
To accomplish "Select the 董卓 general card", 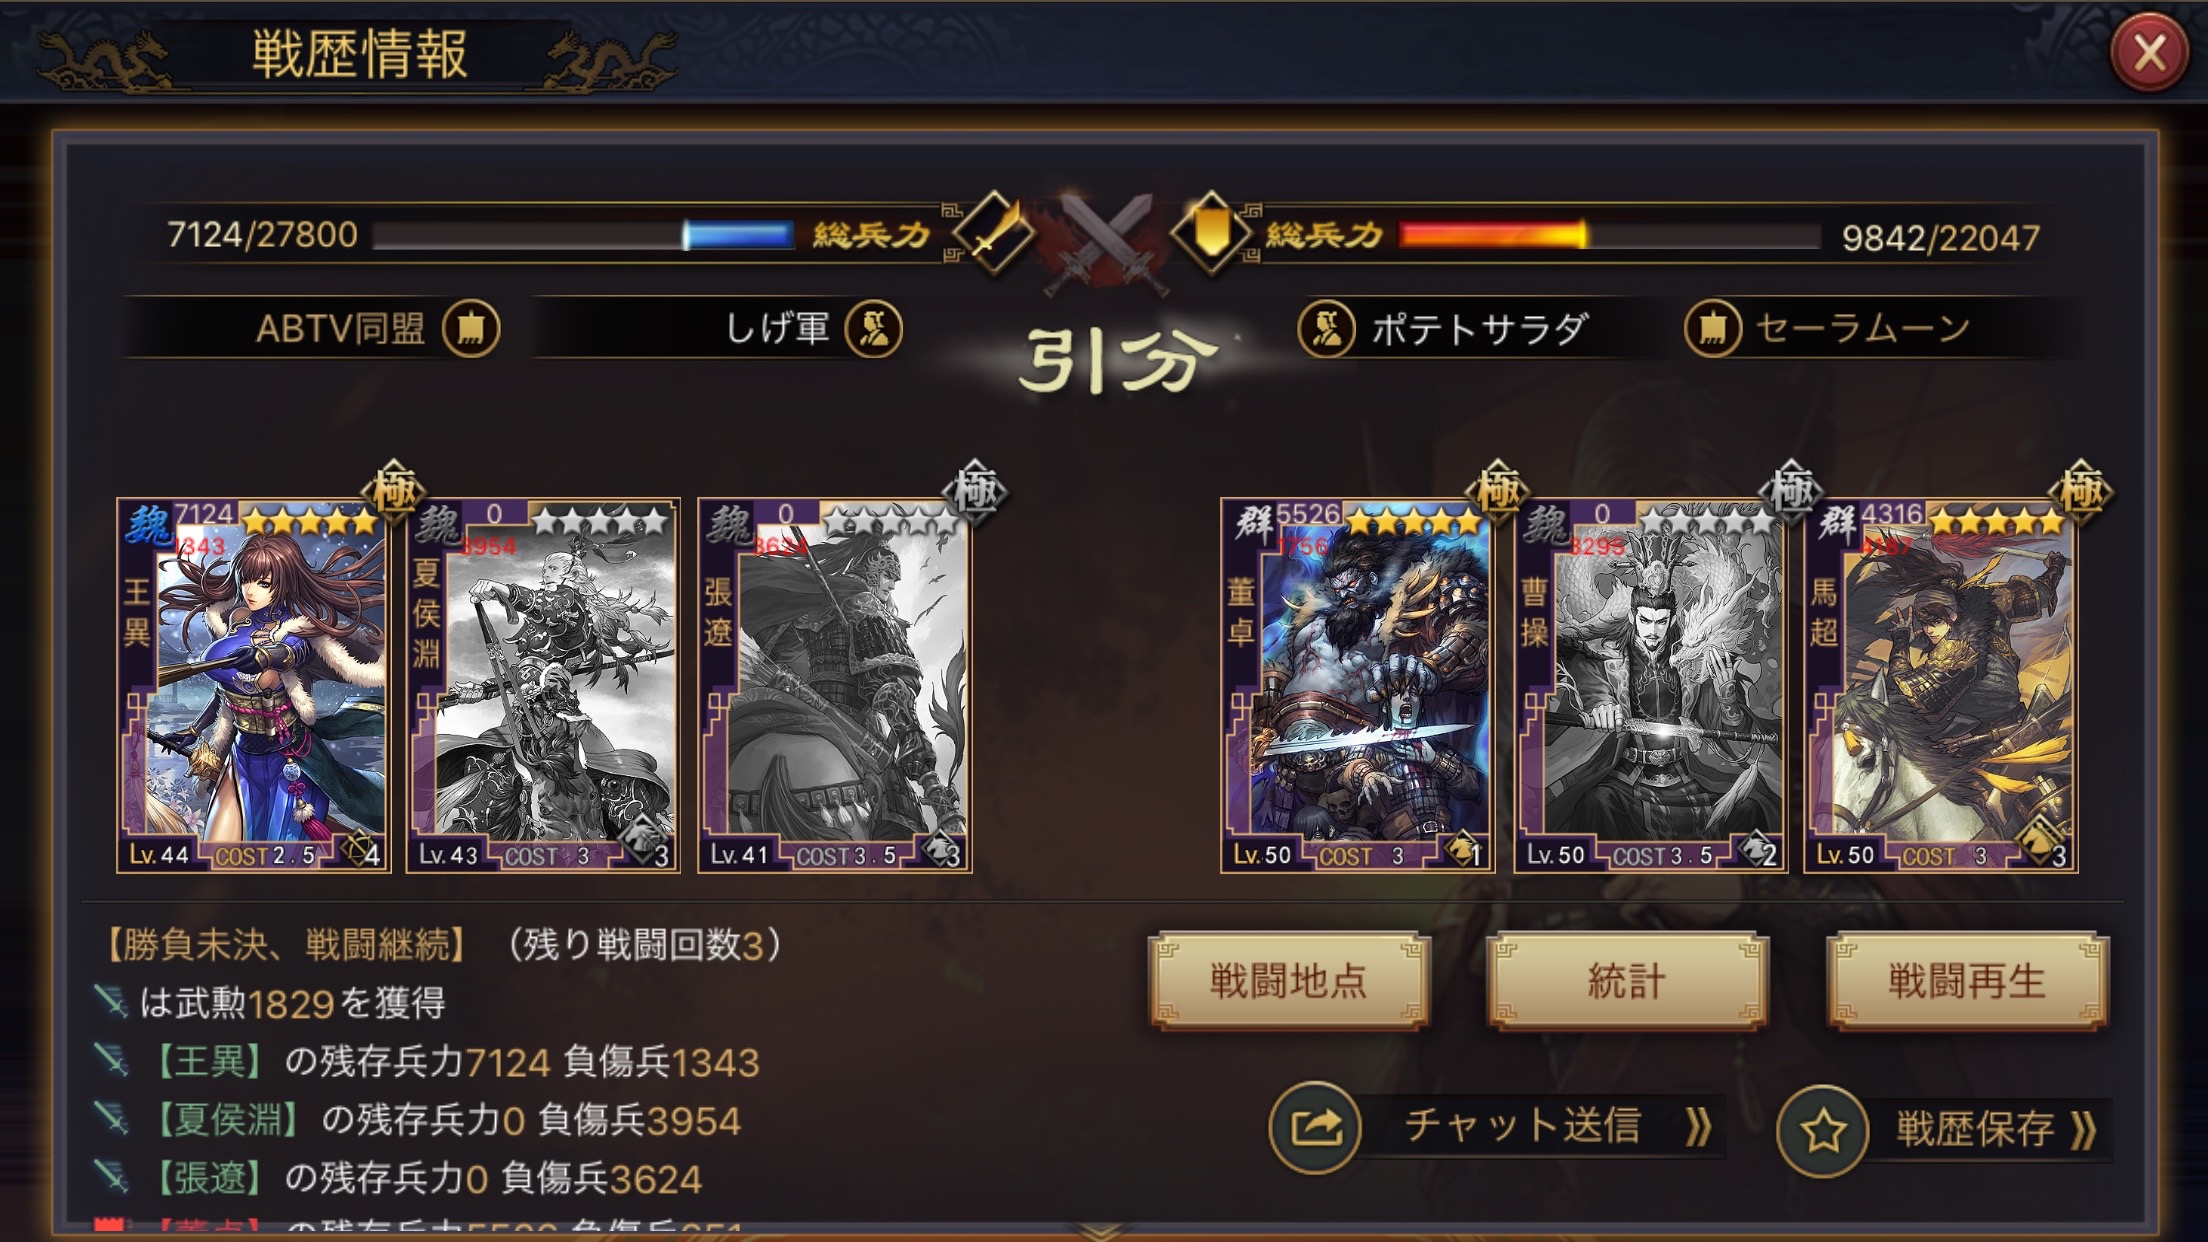I will click(x=1357, y=685).
